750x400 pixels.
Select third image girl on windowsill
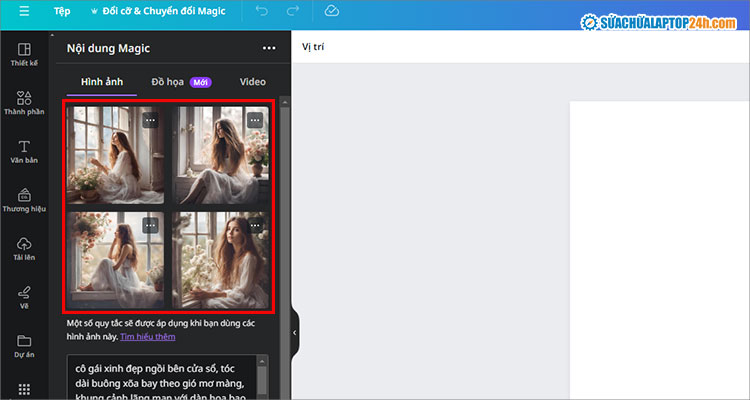115,260
